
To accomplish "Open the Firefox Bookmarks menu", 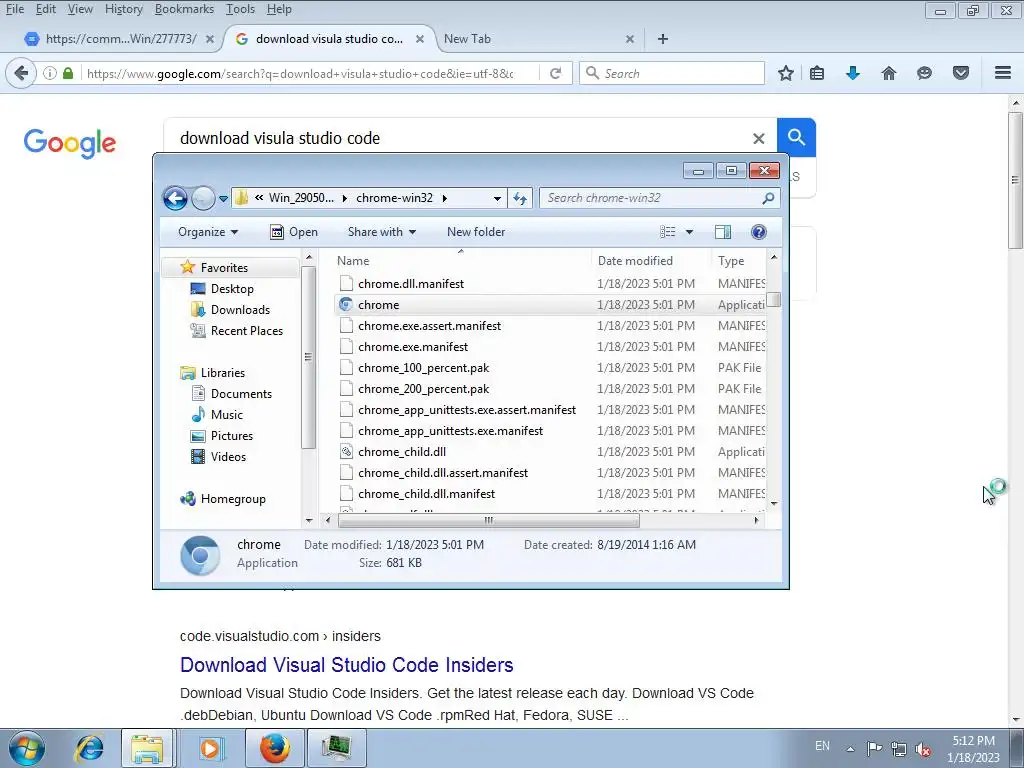I will pyautogui.click(x=184, y=9).
